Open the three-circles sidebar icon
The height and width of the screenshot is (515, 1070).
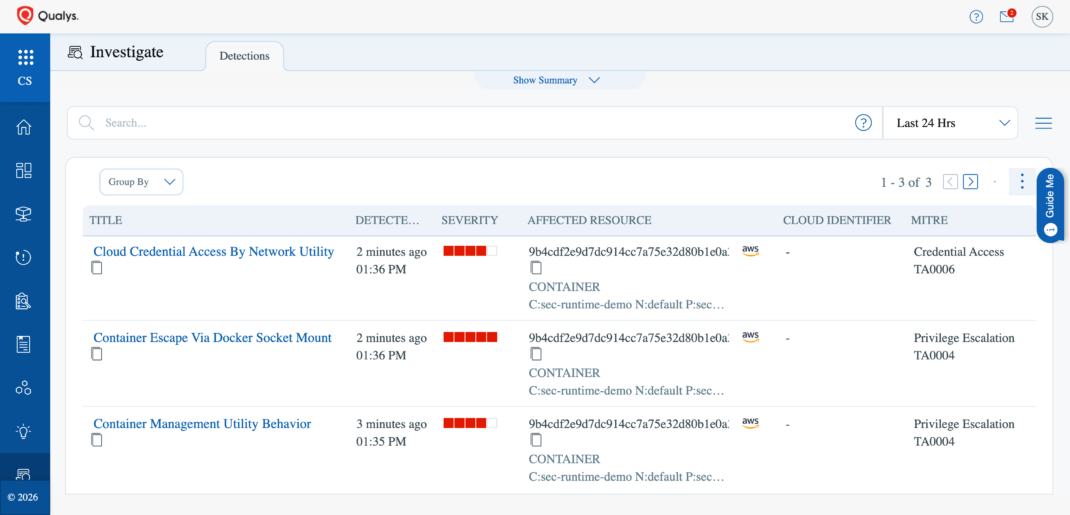(x=24, y=388)
